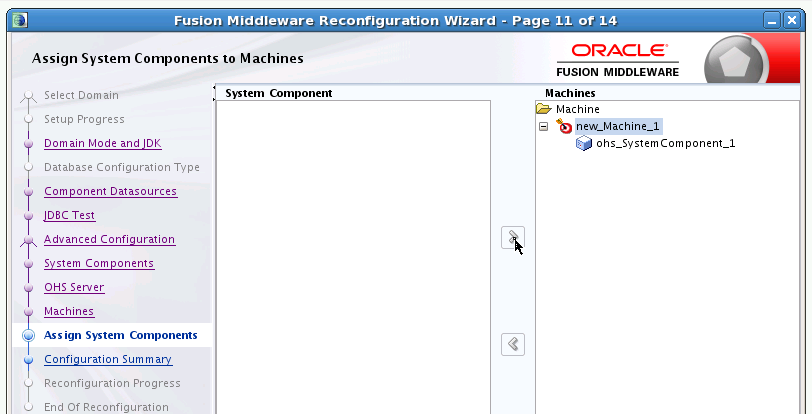Click the right-arrow assign component button
Image resolution: width=812 pixels, height=414 pixels.
513,238
